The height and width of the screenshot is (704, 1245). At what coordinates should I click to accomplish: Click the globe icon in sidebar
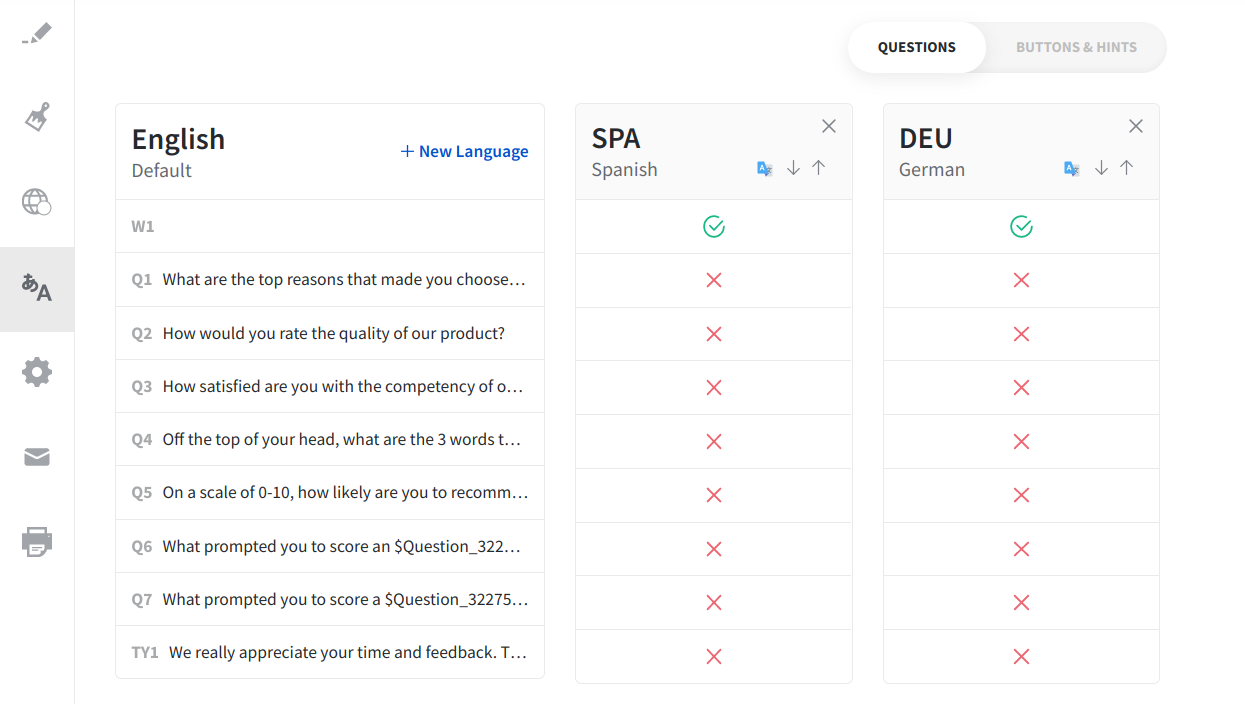[37, 202]
